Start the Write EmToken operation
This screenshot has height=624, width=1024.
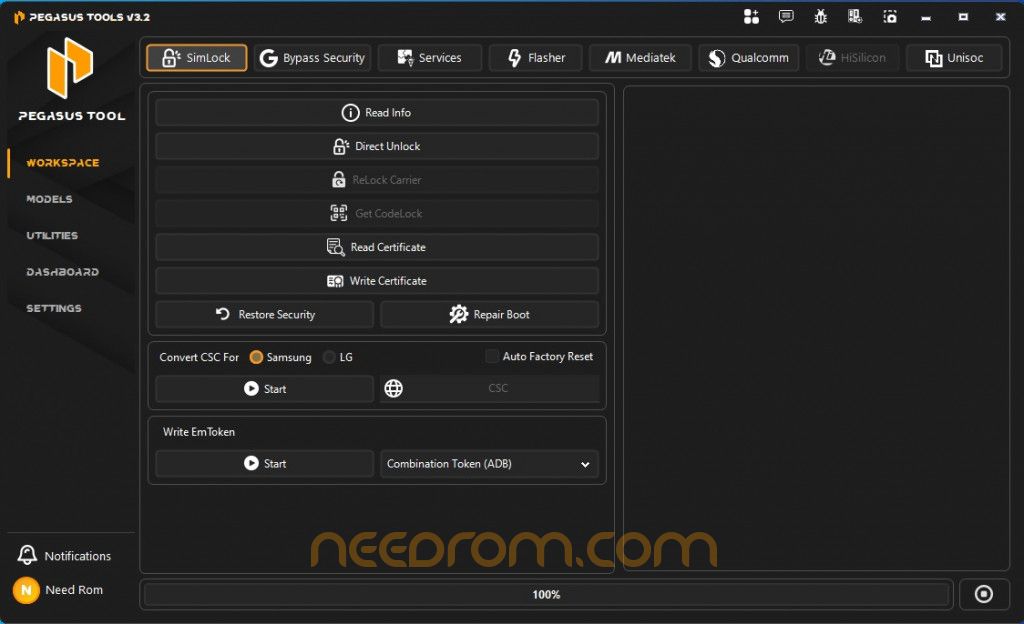tap(265, 464)
